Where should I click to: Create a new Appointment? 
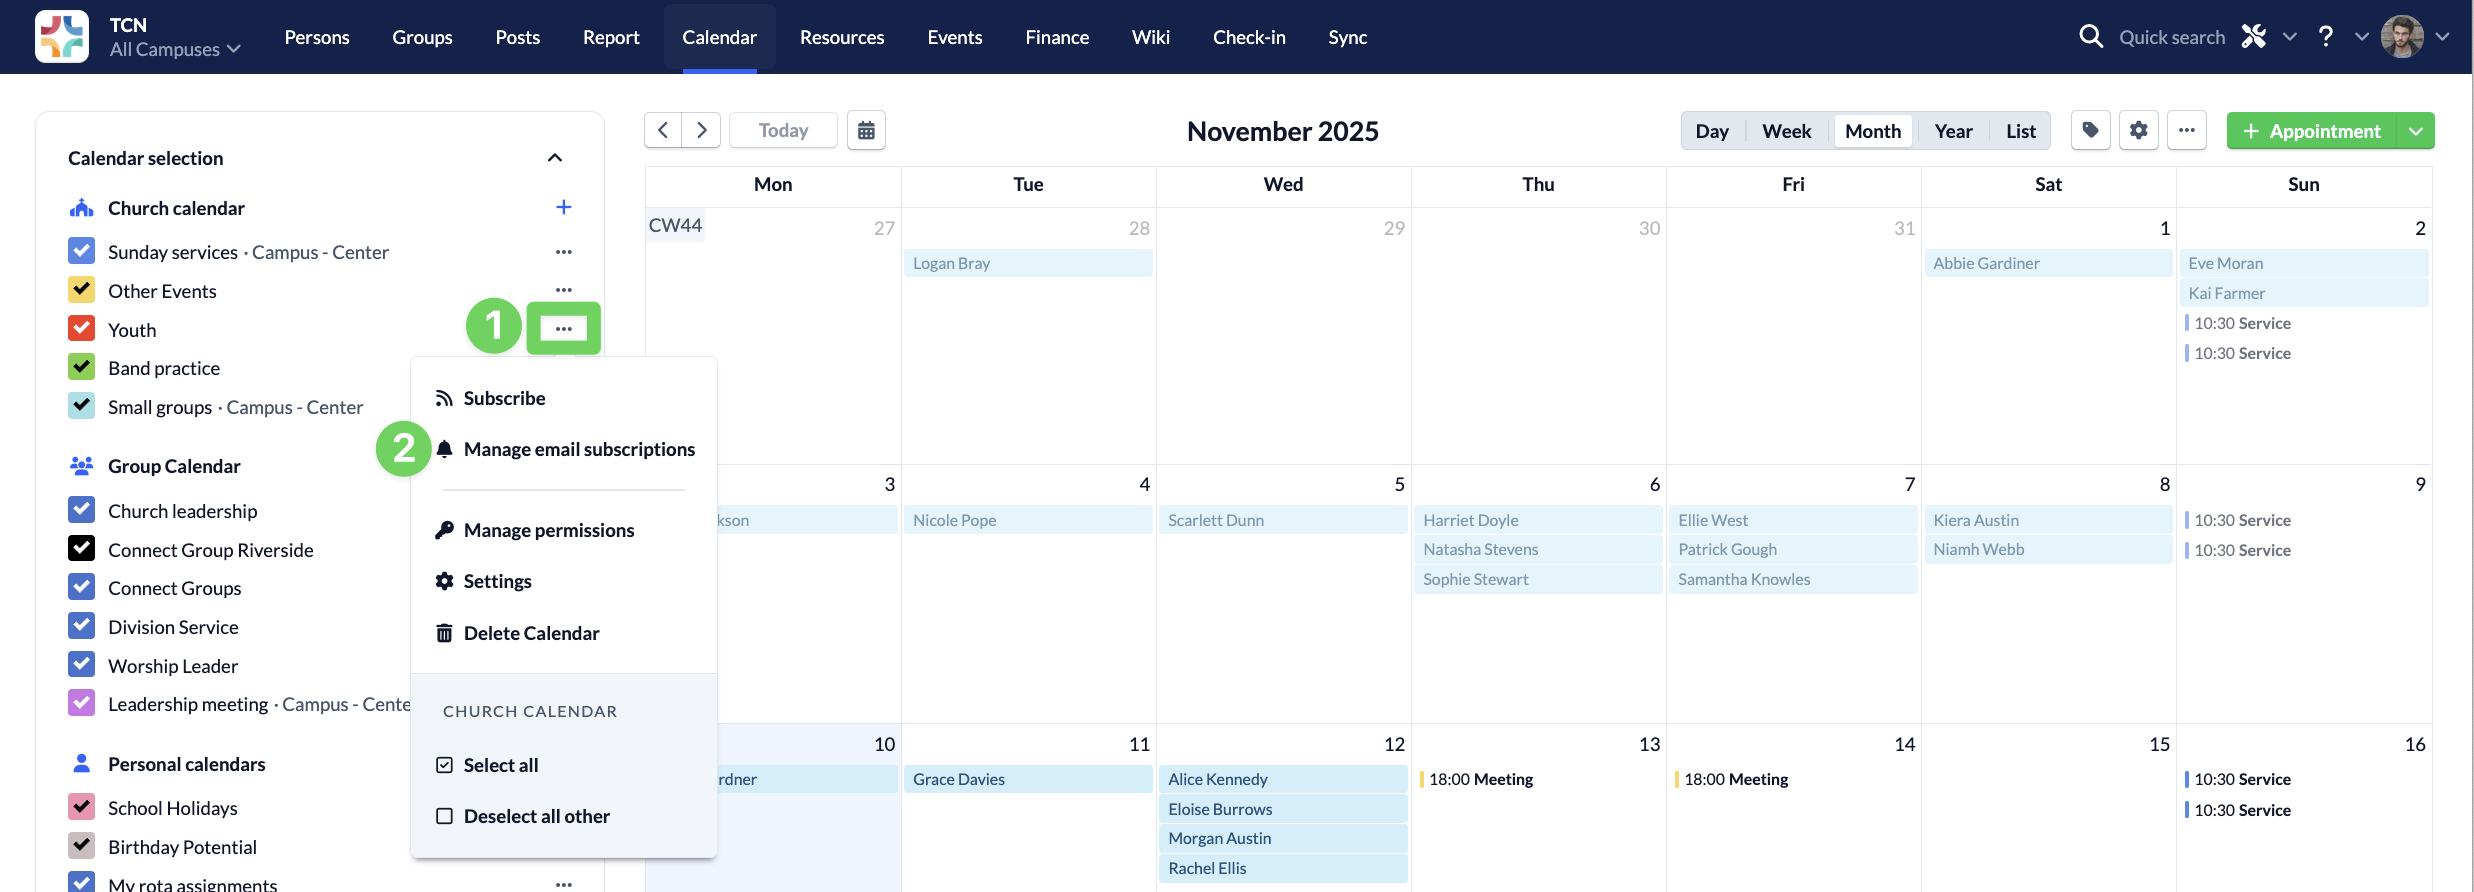(2311, 131)
